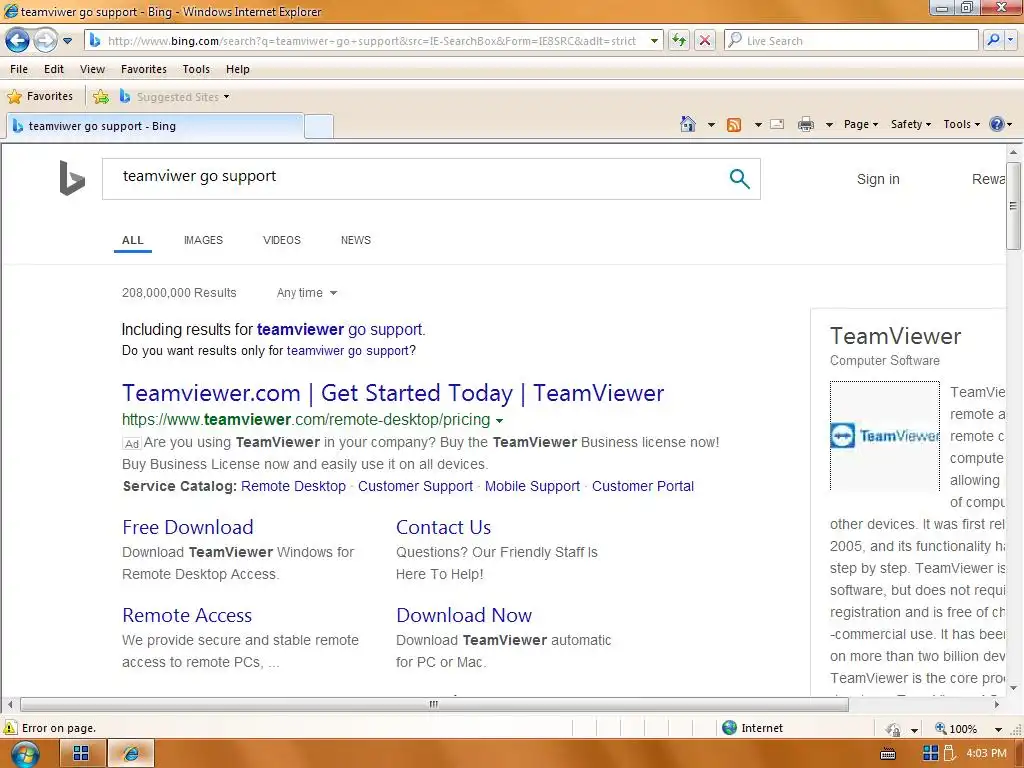Click the Home icon in command bar
The image size is (1024, 768).
pyautogui.click(x=688, y=124)
